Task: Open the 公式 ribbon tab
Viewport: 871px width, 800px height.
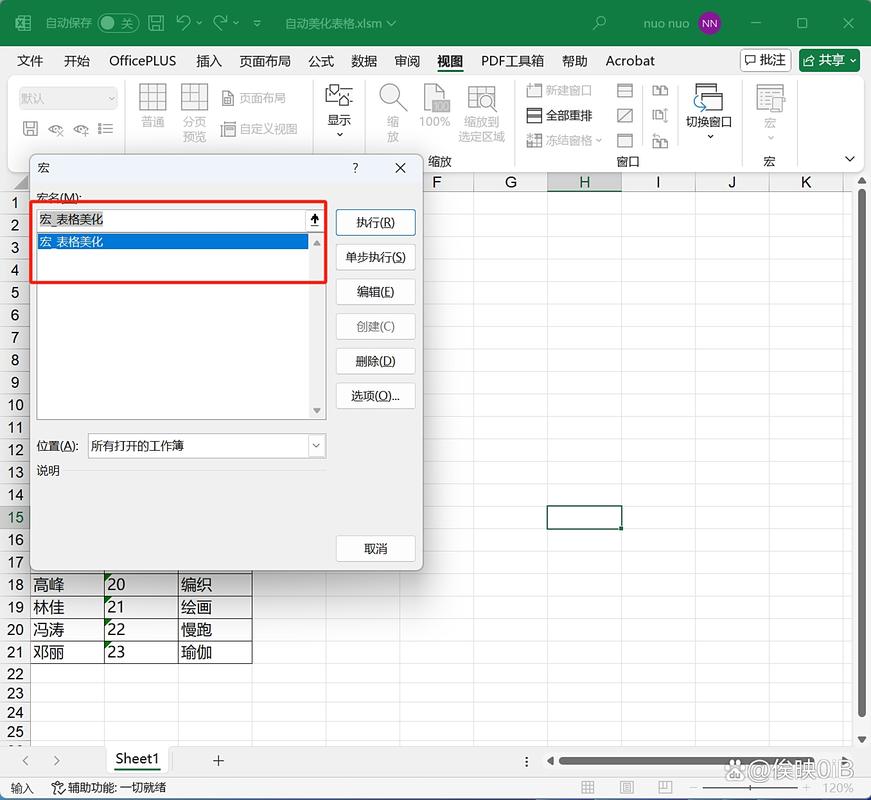Action: tap(321, 61)
